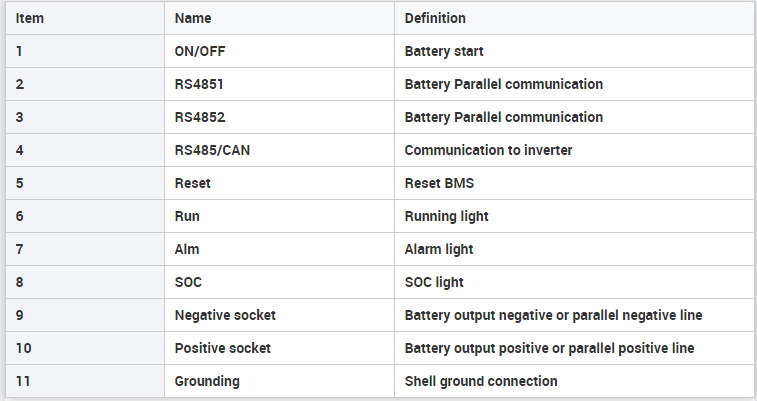Select the ON/OFF name cell
This screenshot has height=401, width=757.
279,51
